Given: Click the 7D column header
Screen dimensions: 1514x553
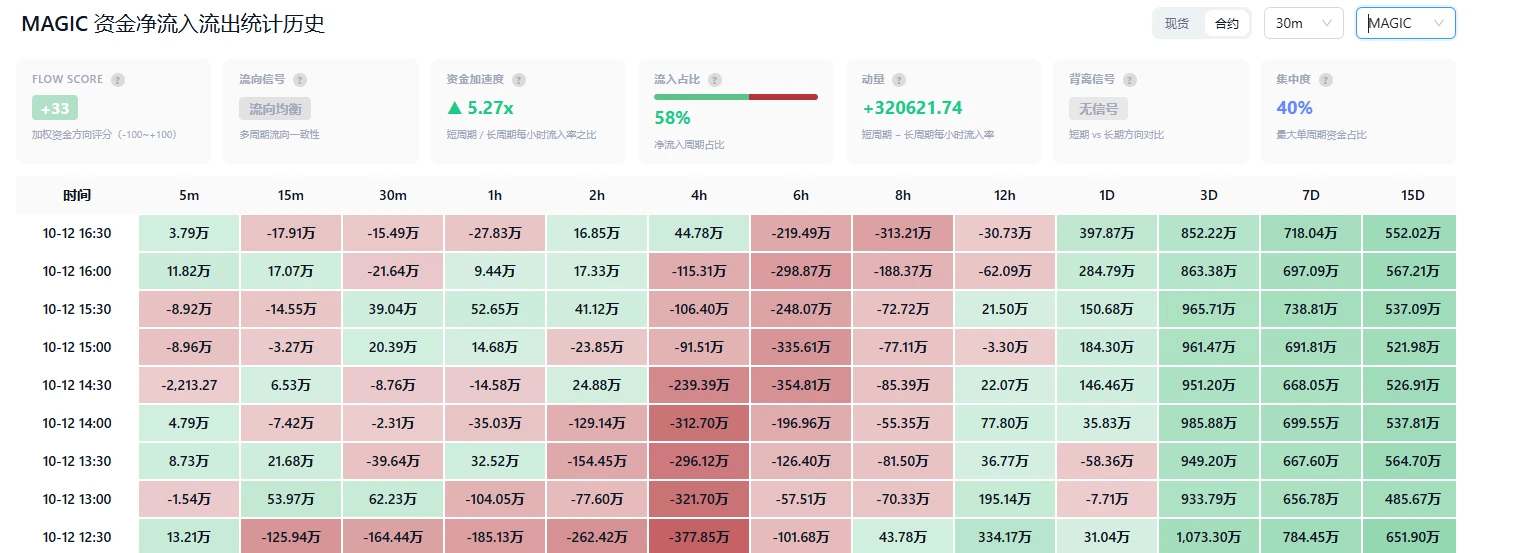Looking at the screenshot, I should click(1311, 195).
